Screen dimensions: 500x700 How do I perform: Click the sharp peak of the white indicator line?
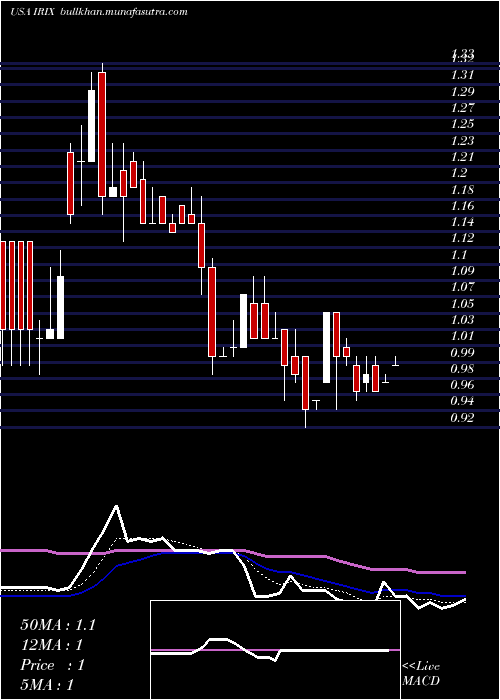tap(116, 506)
